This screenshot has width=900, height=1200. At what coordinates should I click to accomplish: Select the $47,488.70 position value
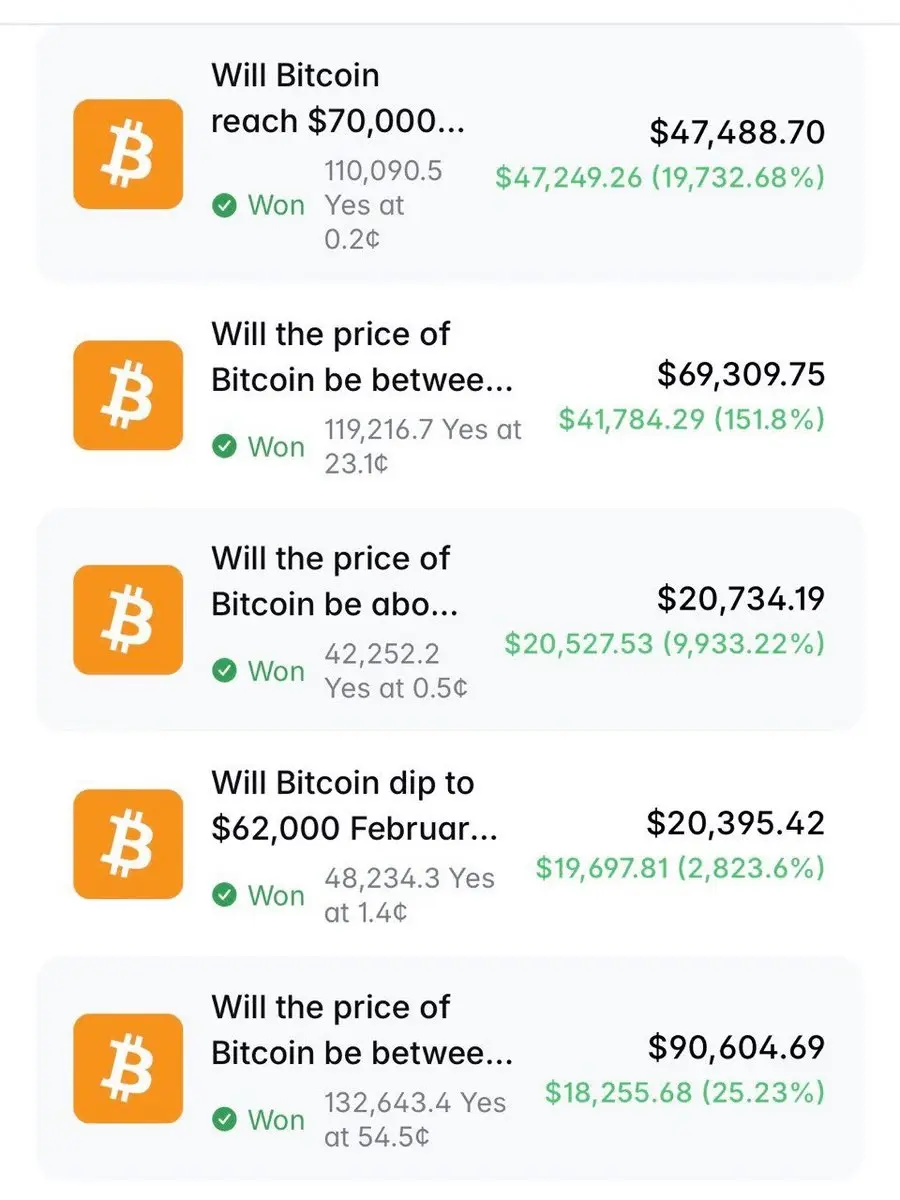[x=737, y=132]
